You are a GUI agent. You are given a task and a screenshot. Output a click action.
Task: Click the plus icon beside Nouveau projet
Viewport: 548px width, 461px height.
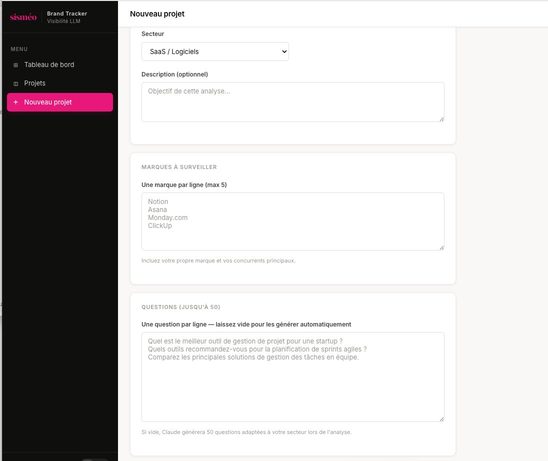[x=15, y=102]
